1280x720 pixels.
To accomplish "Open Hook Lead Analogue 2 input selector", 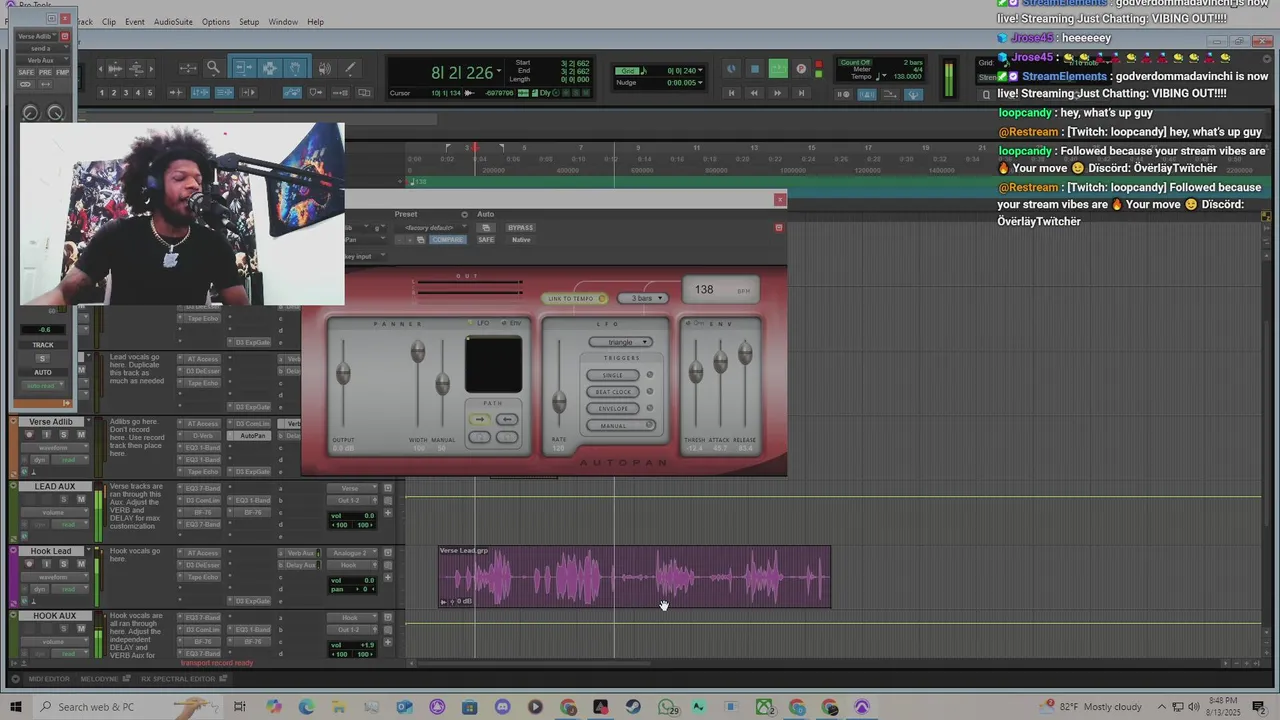I will click(x=350, y=553).
